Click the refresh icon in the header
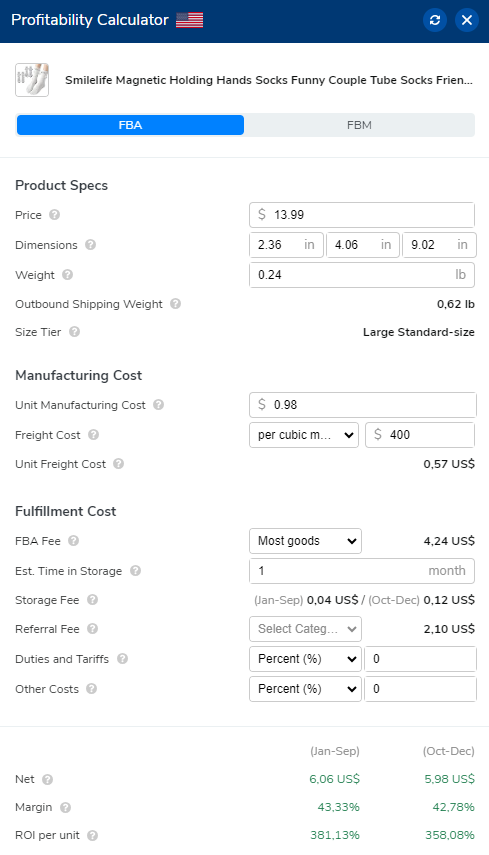 pyautogui.click(x=434, y=20)
